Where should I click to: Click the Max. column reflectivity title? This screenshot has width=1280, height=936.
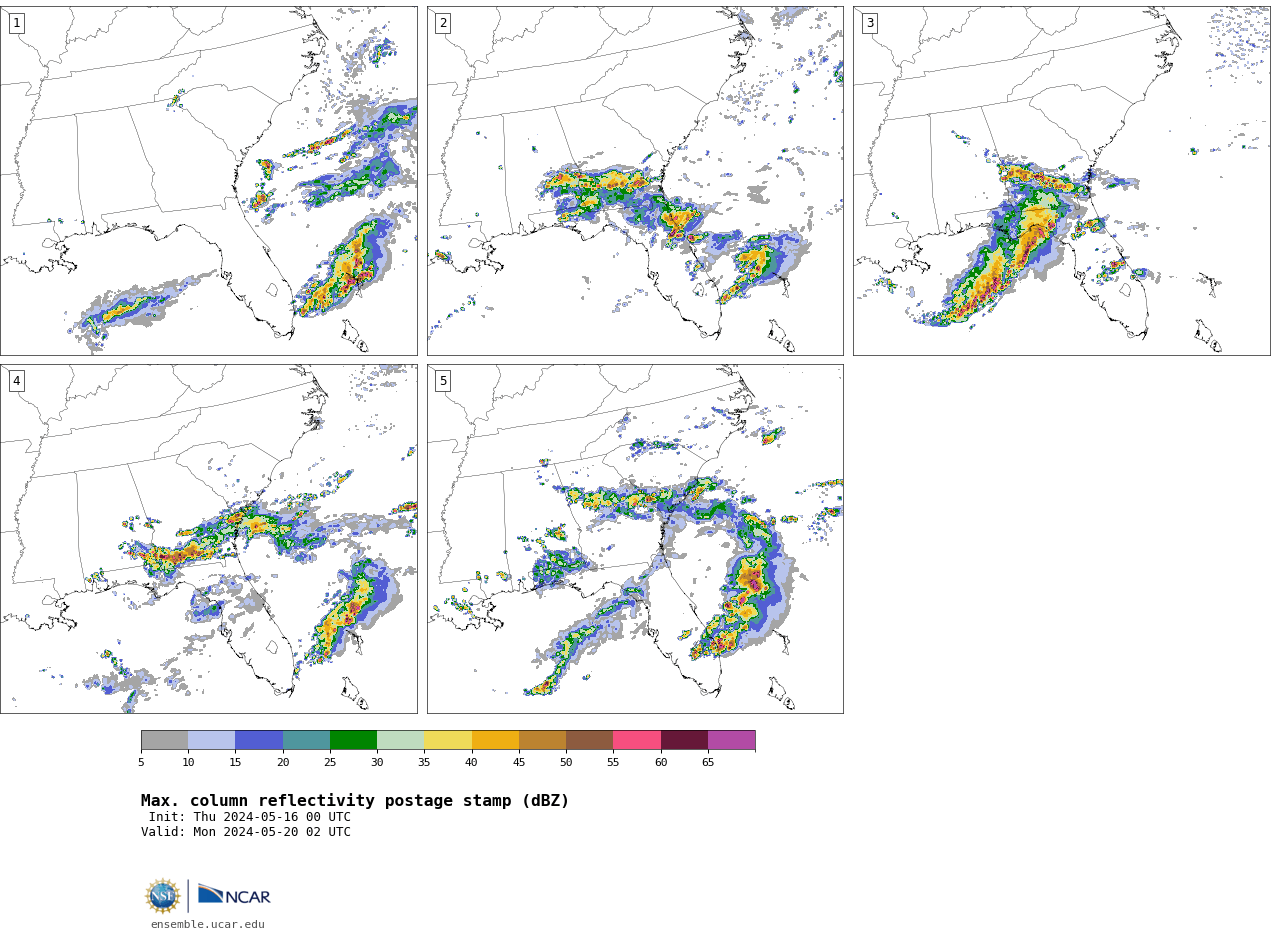355,801
